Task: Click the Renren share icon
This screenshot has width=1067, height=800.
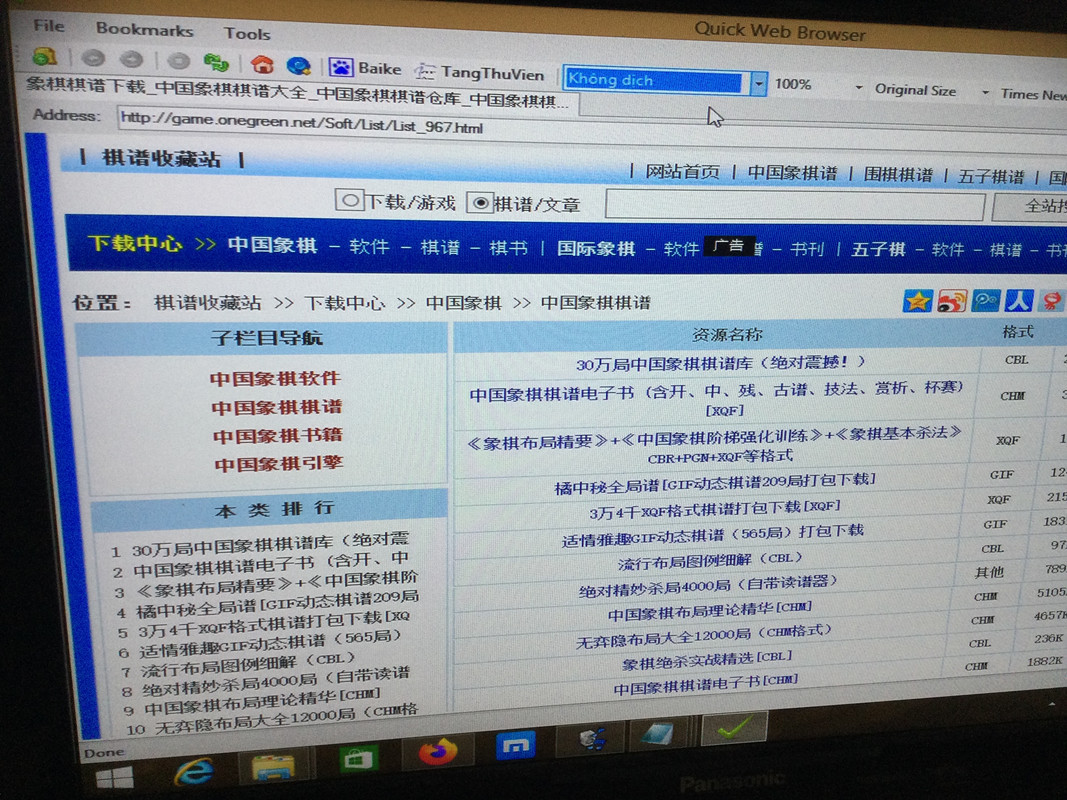Action: [1019, 301]
